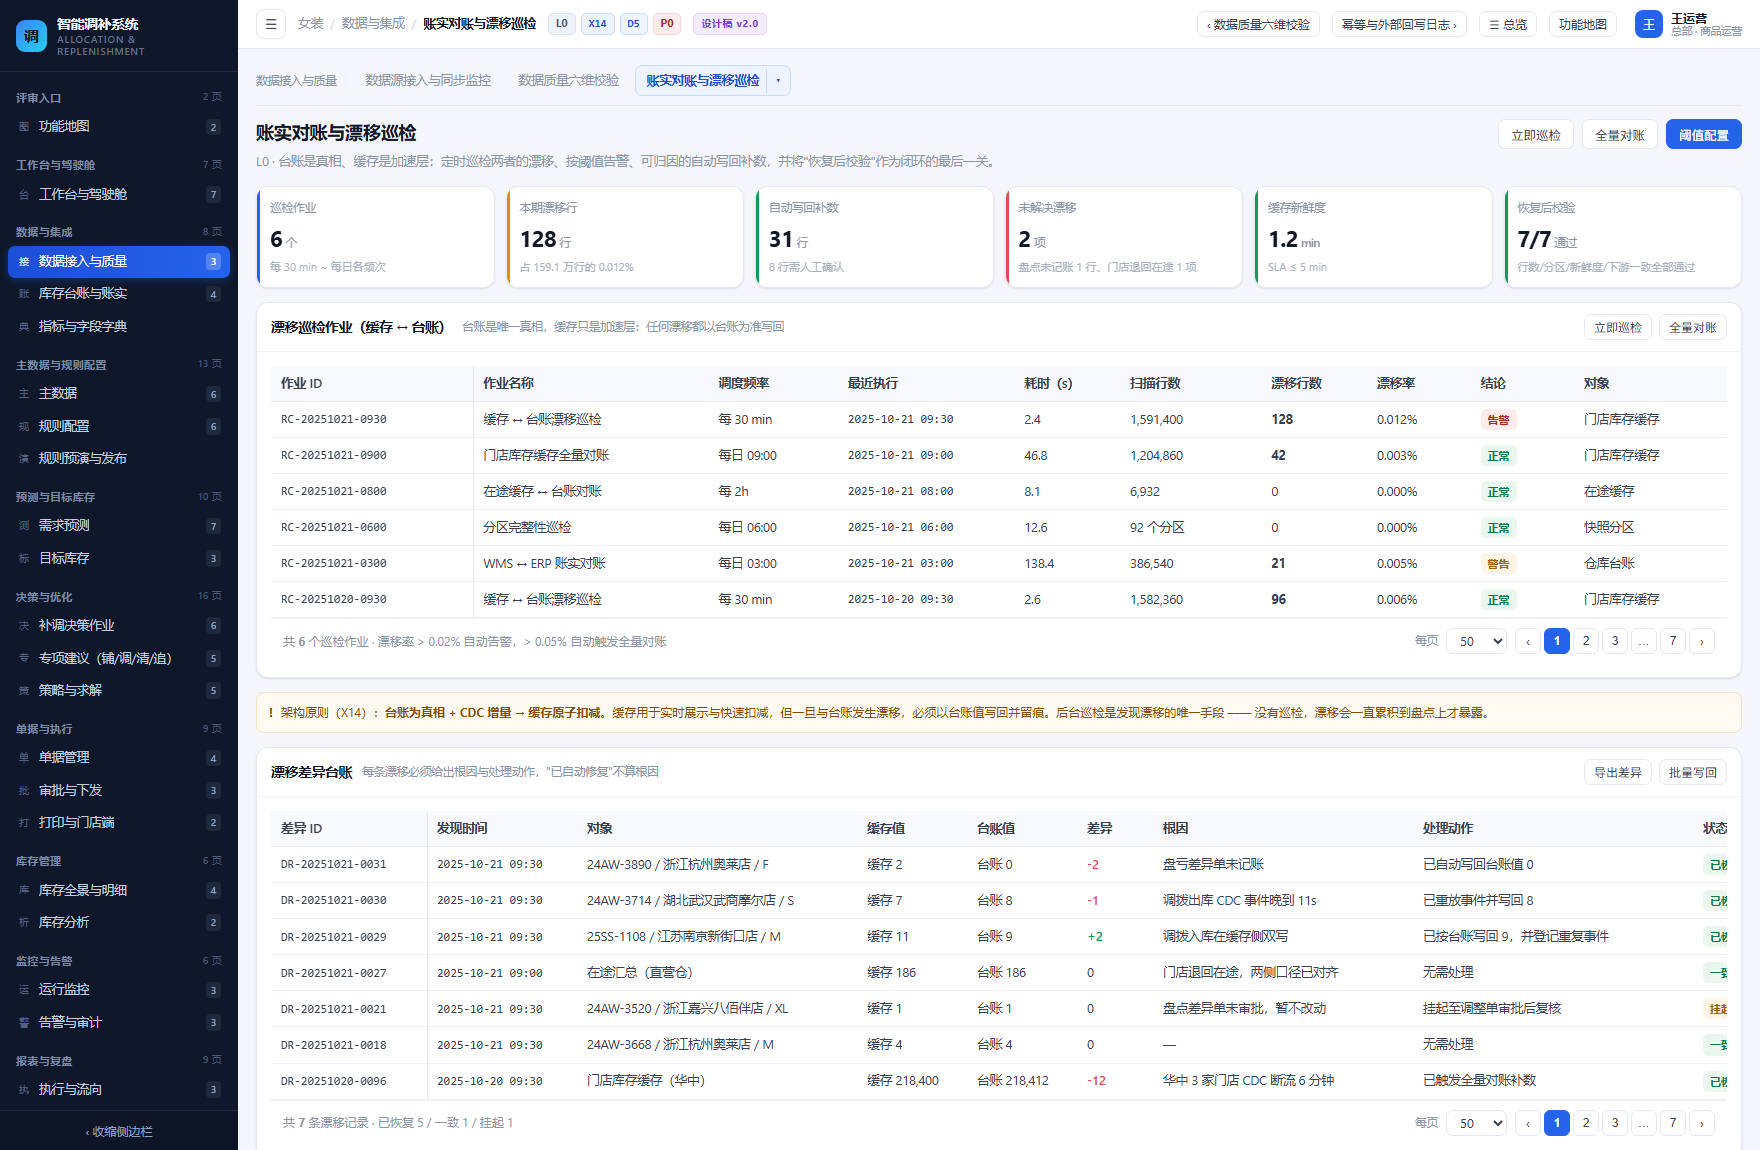Click the icon beside 主数据 item
The width and height of the screenshot is (1760, 1150).
tap(24, 394)
